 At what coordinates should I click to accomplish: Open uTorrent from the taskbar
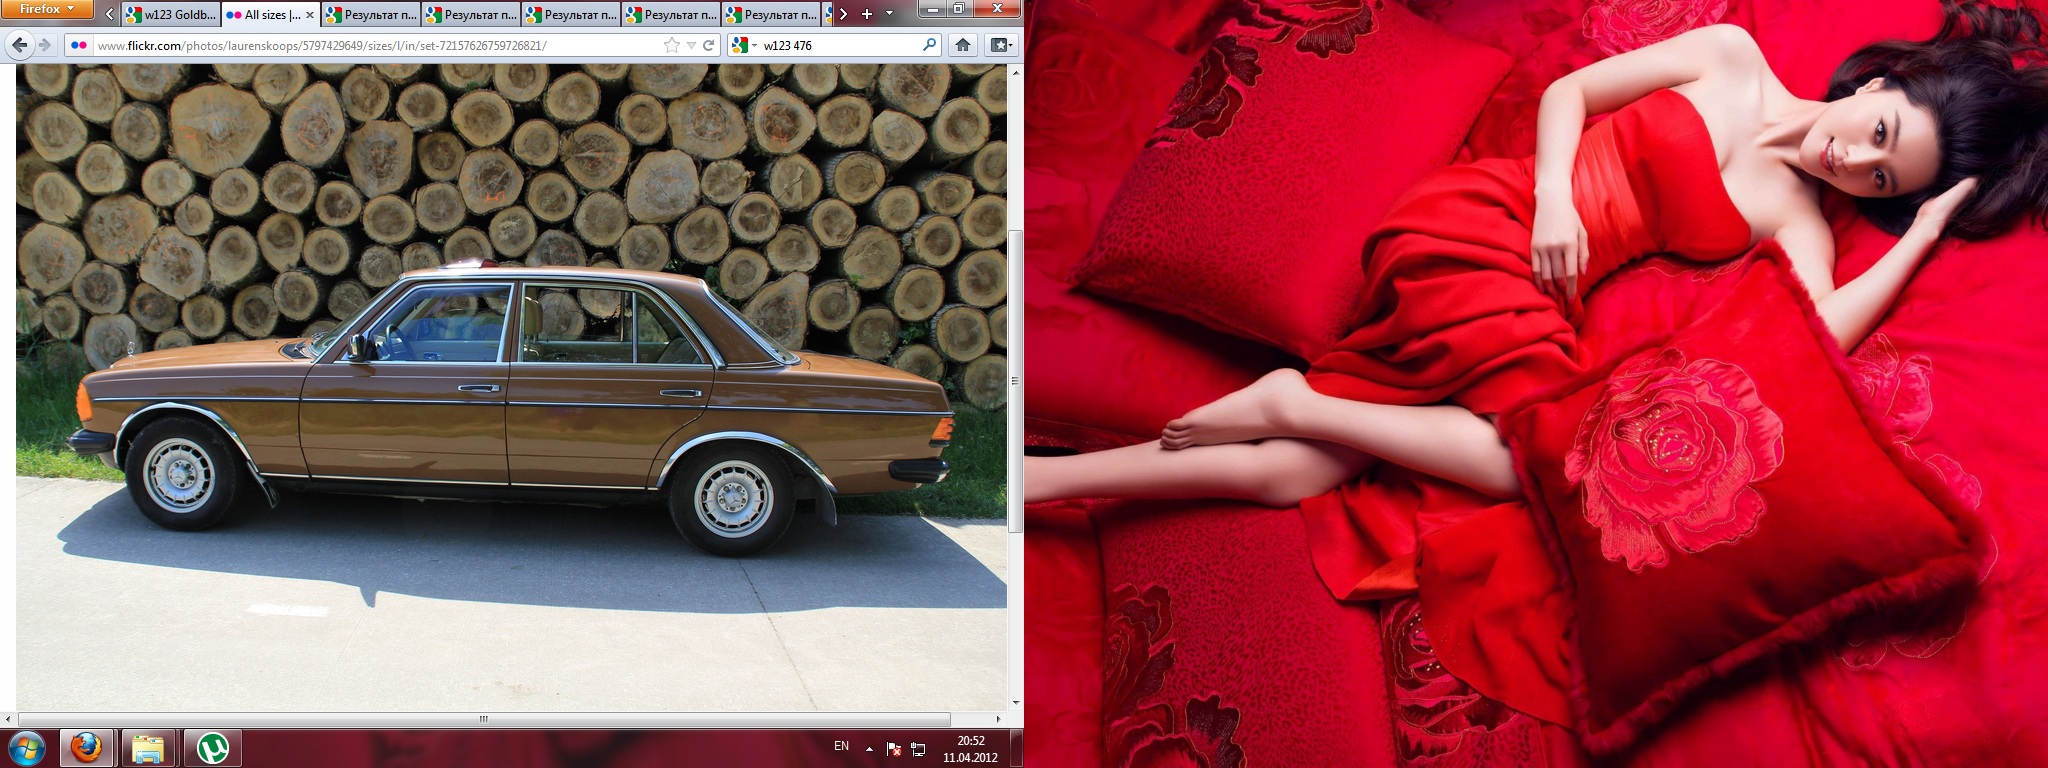pyautogui.click(x=213, y=748)
